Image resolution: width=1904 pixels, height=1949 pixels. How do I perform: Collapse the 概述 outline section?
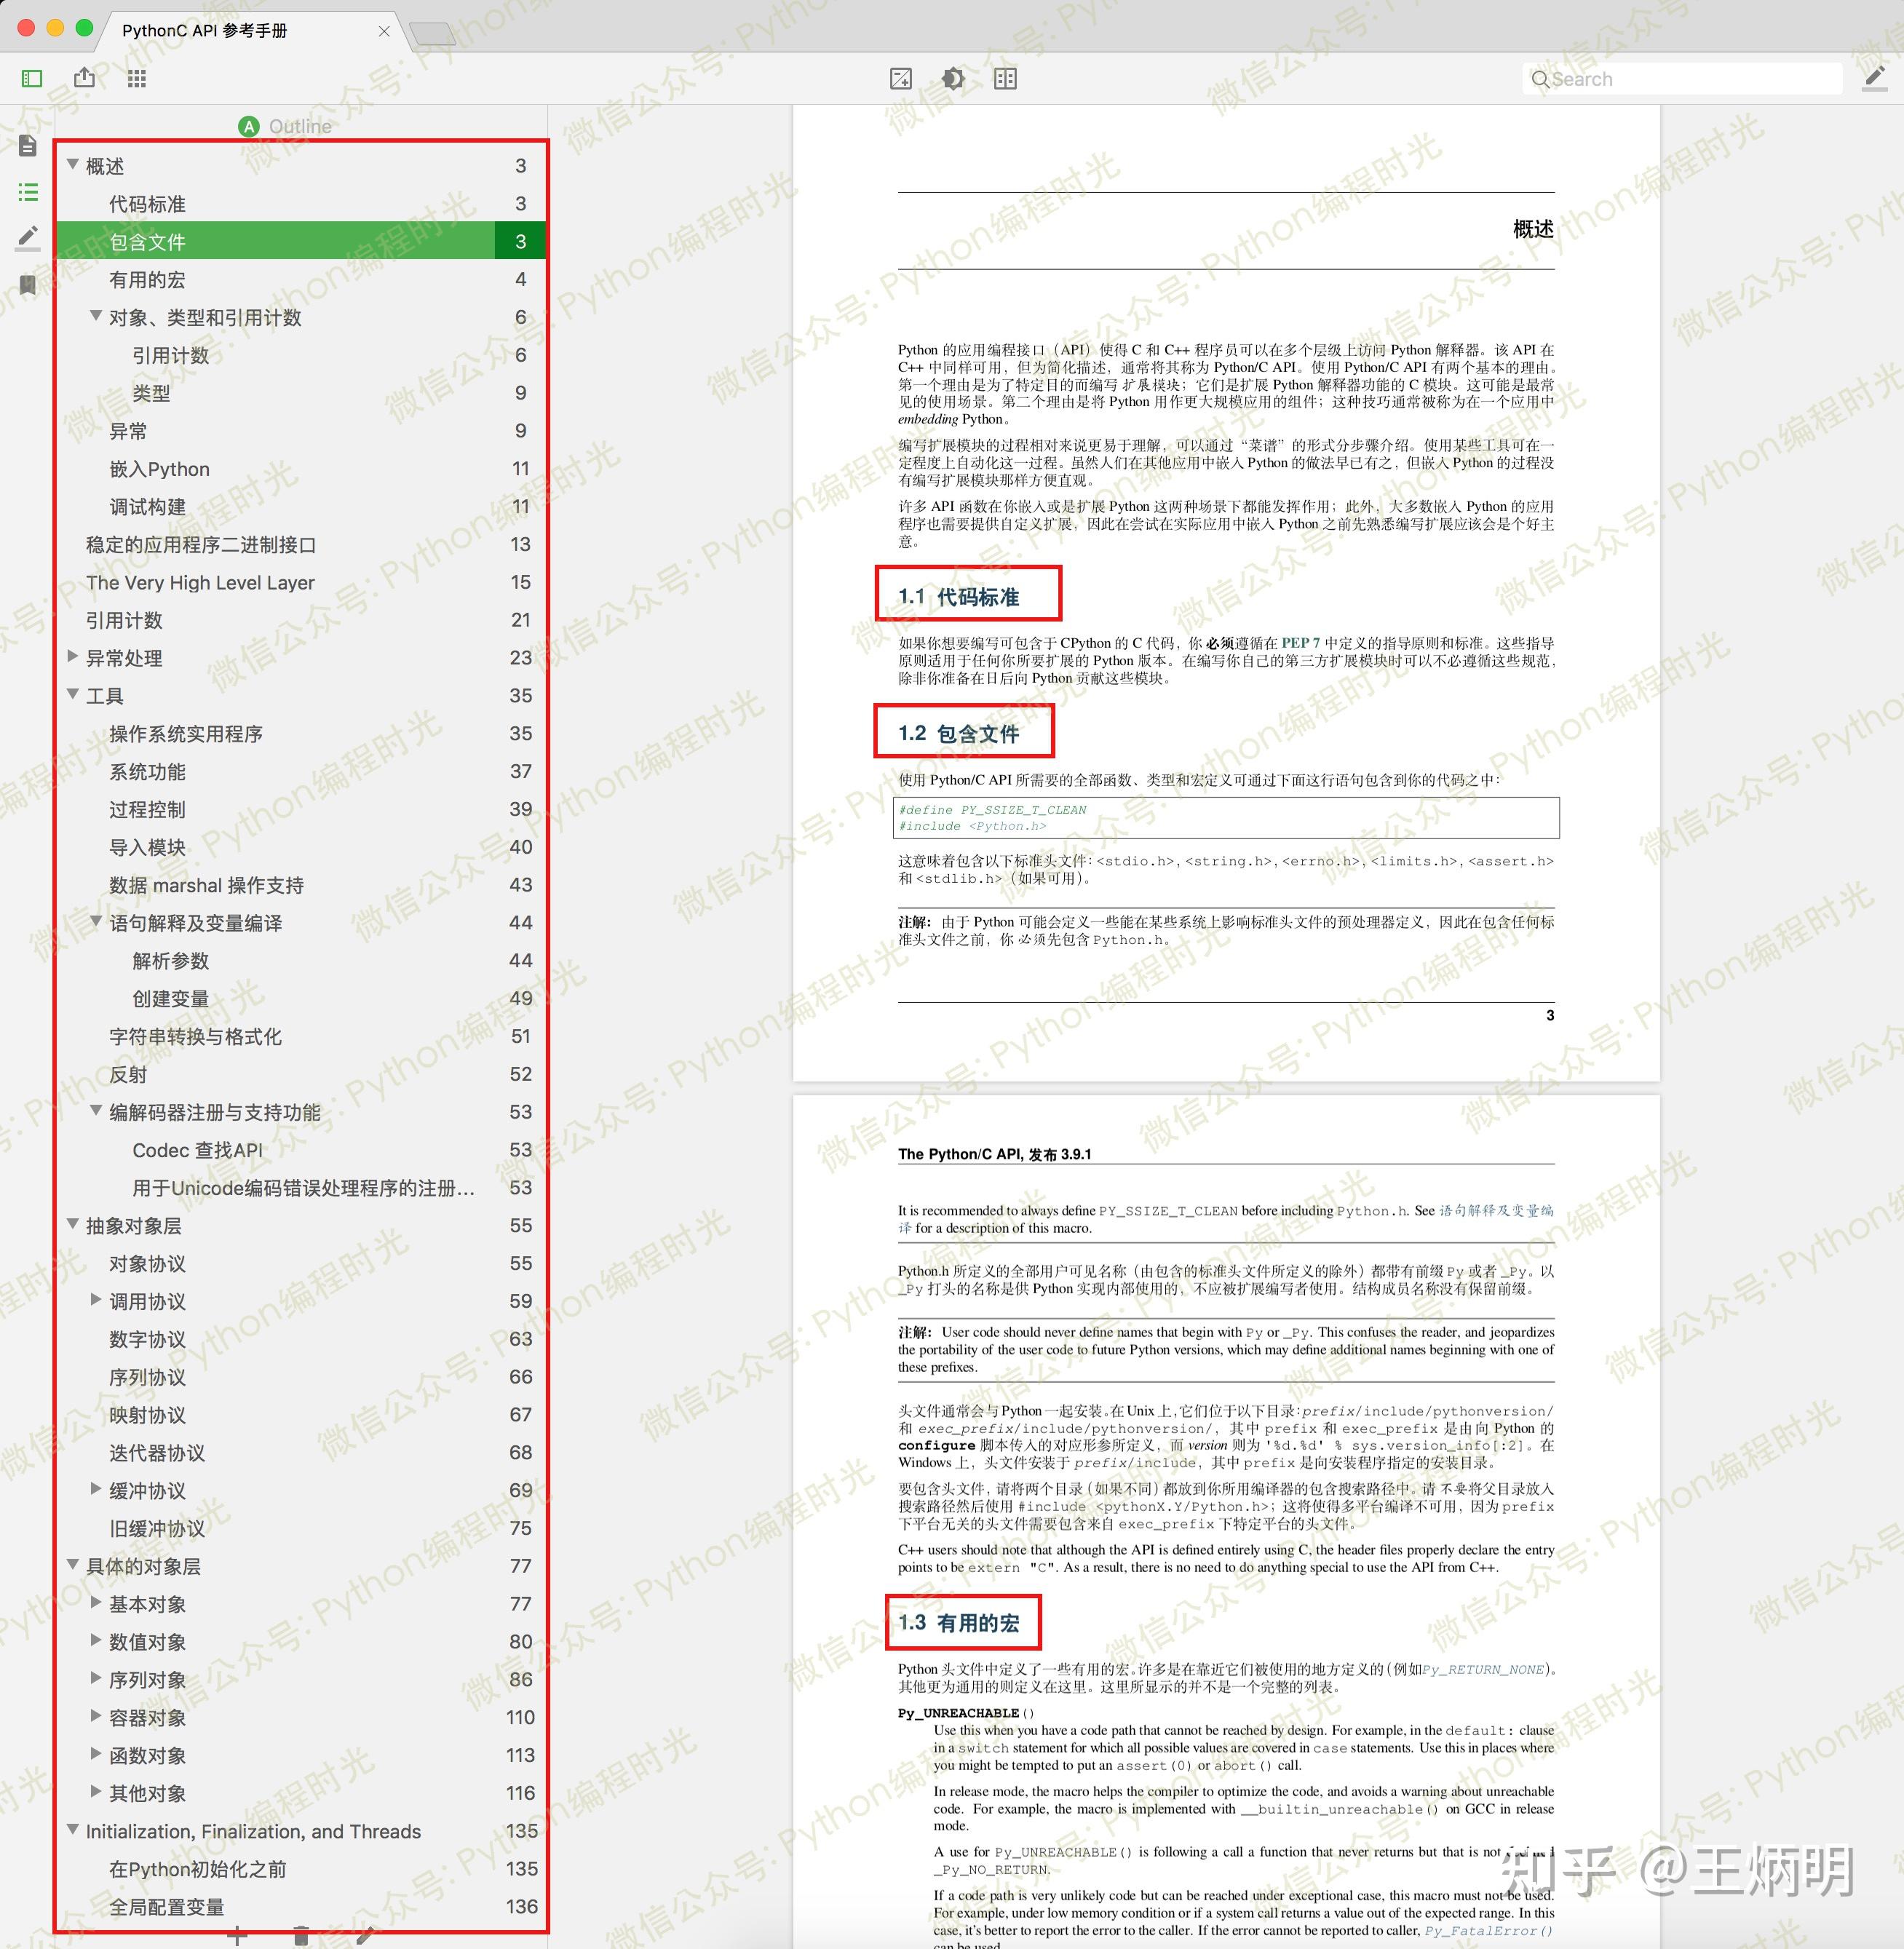pos(71,165)
